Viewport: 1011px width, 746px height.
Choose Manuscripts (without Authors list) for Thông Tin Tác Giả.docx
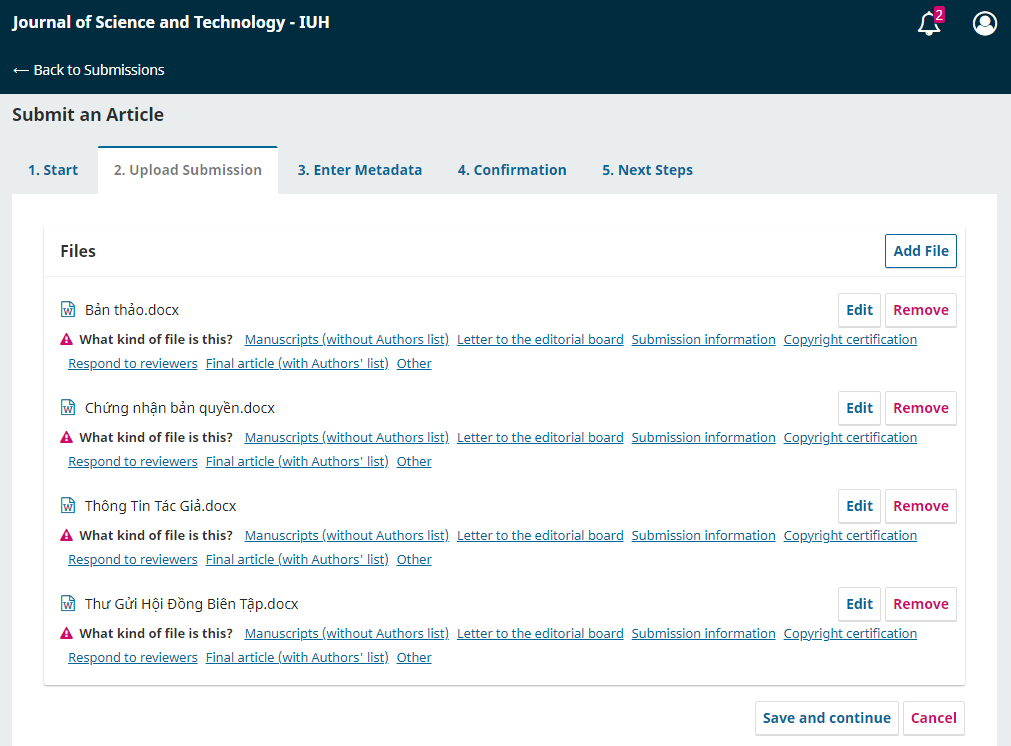click(x=347, y=535)
